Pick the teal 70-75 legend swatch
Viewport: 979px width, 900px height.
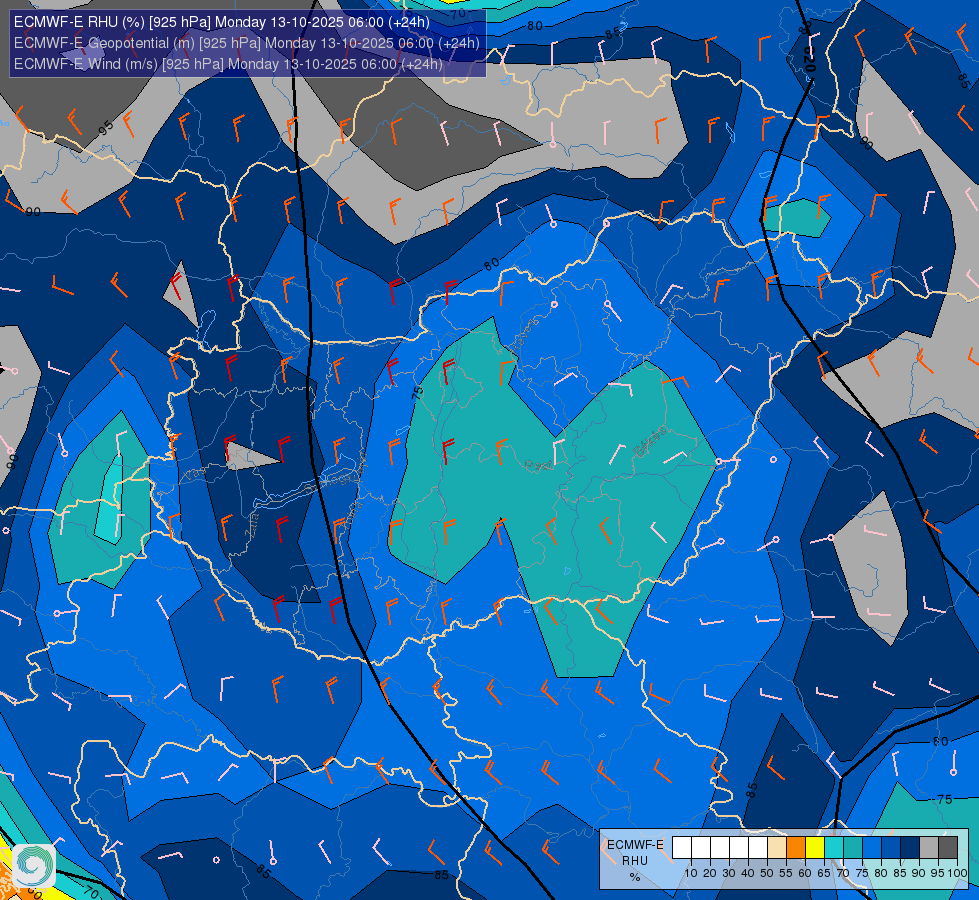click(853, 847)
